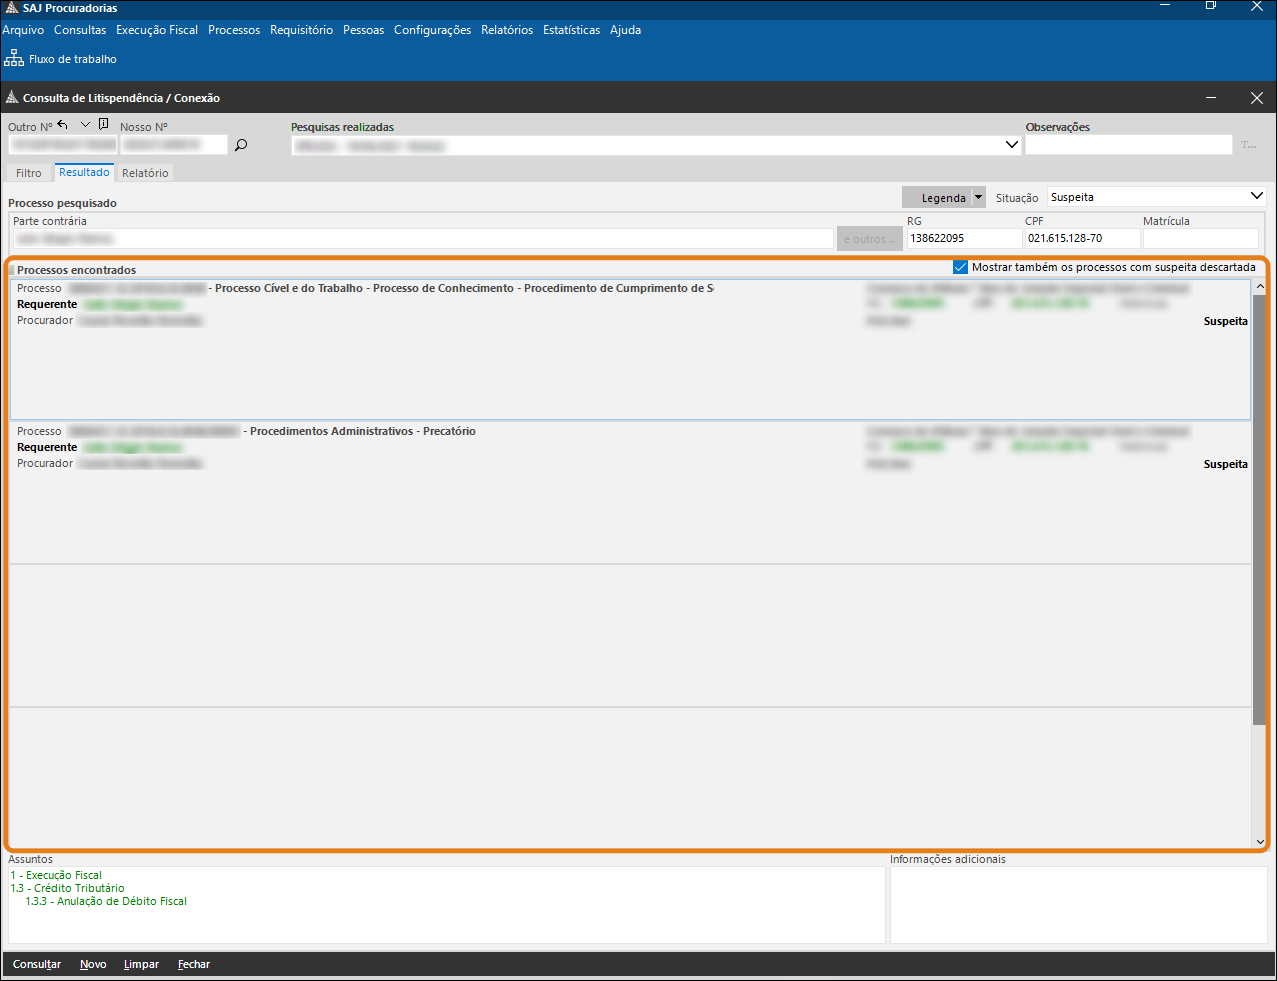The width and height of the screenshot is (1277, 981).
Task: Open the chevron dropdown next to Outro Nº
Action: click(85, 125)
